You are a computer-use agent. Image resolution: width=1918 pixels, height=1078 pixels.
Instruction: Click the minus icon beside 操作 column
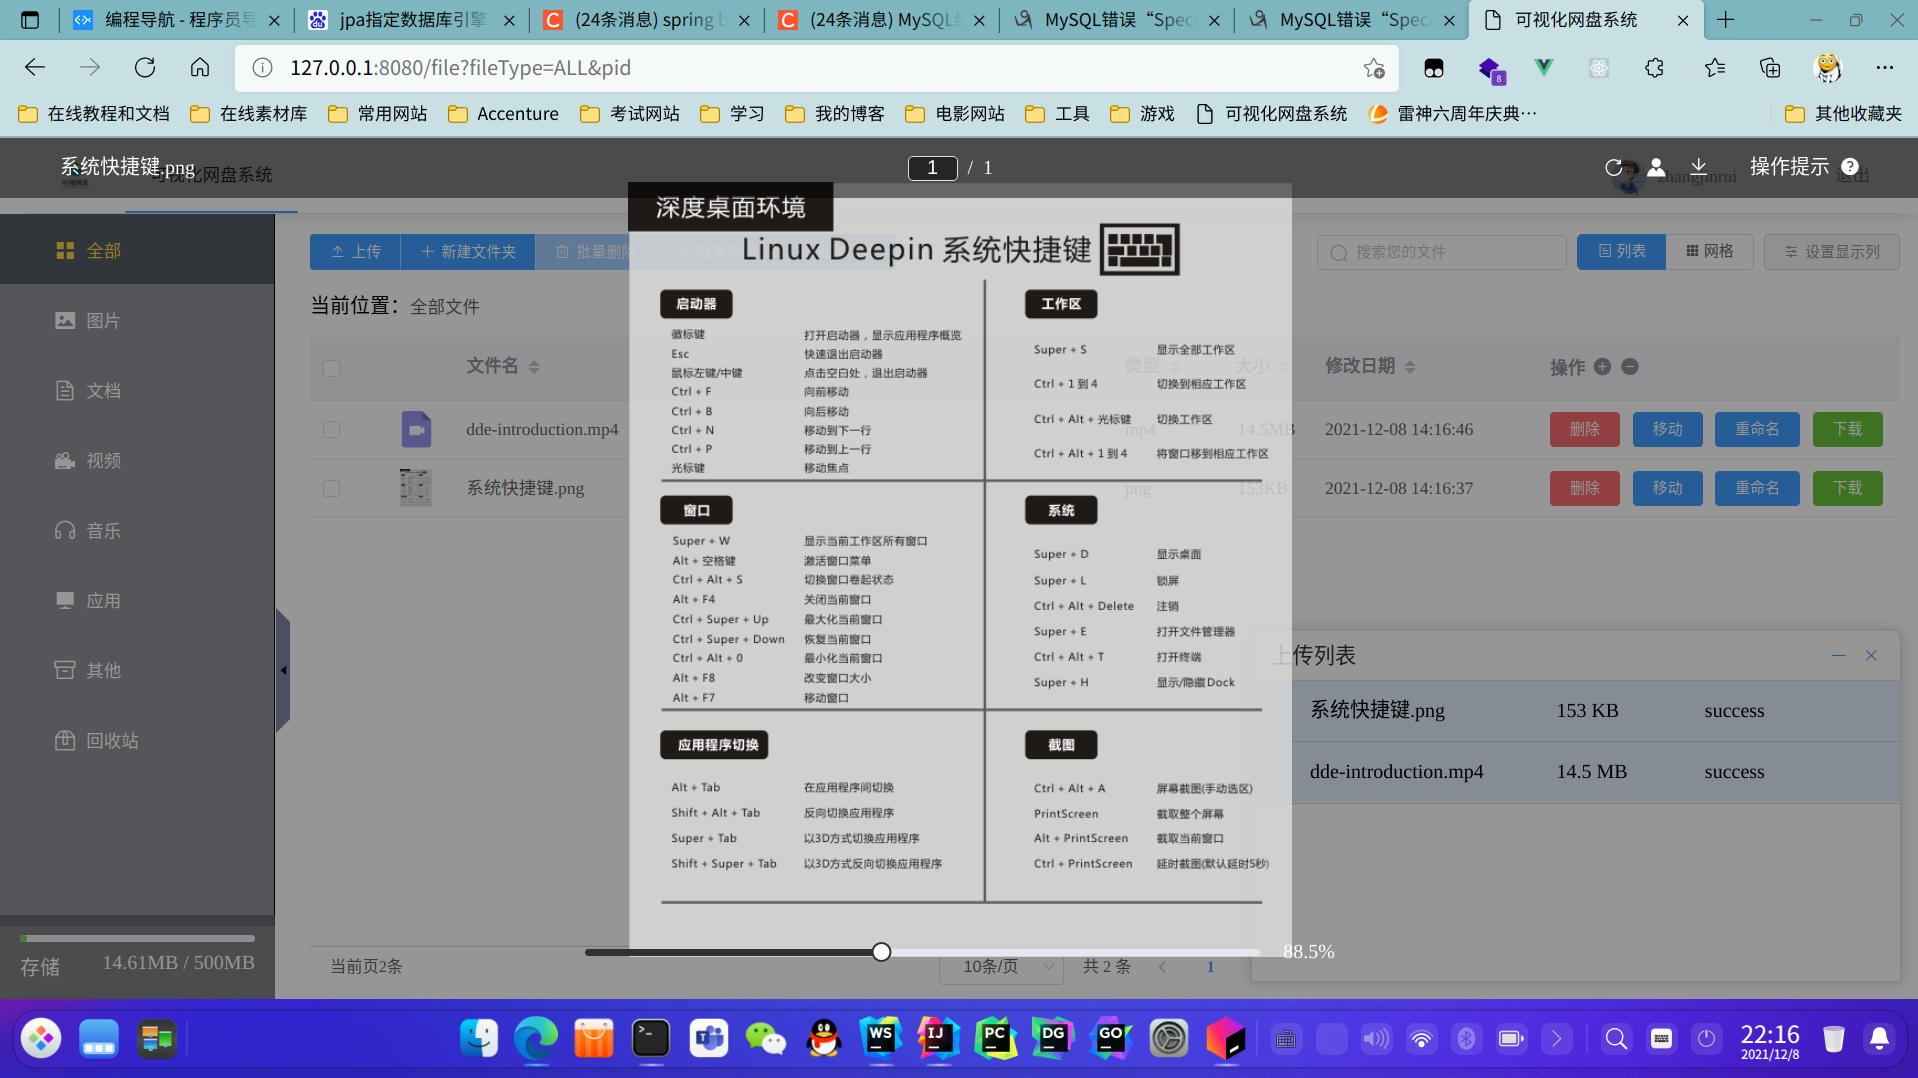[x=1630, y=367]
